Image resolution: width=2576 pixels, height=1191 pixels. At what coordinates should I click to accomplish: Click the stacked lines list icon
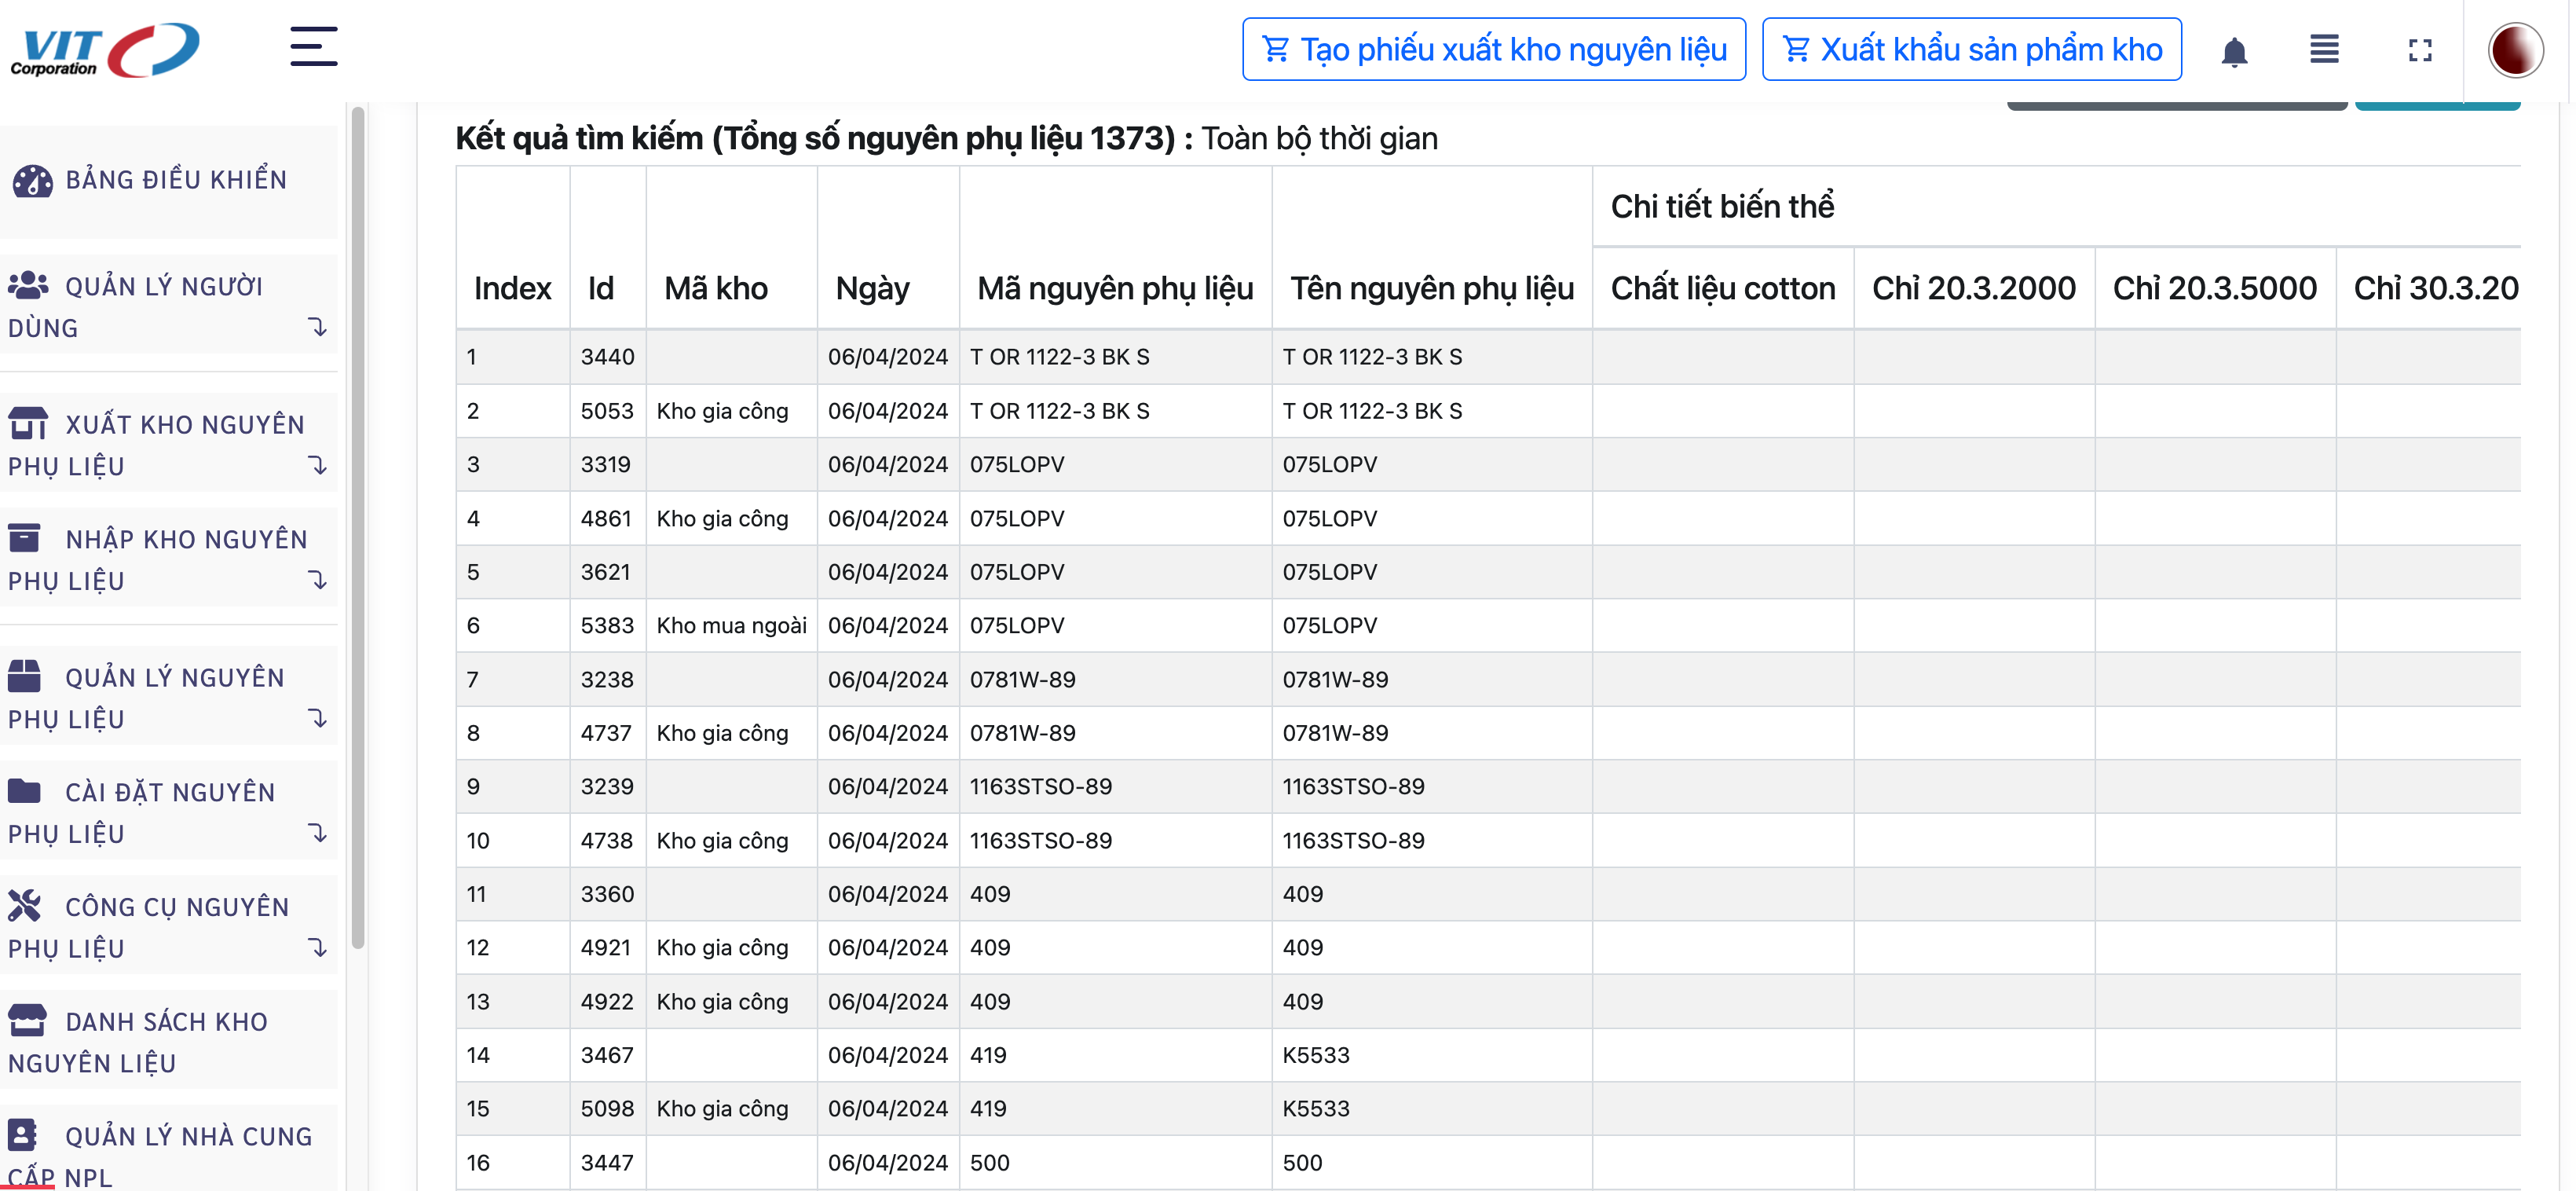click(2324, 49)
